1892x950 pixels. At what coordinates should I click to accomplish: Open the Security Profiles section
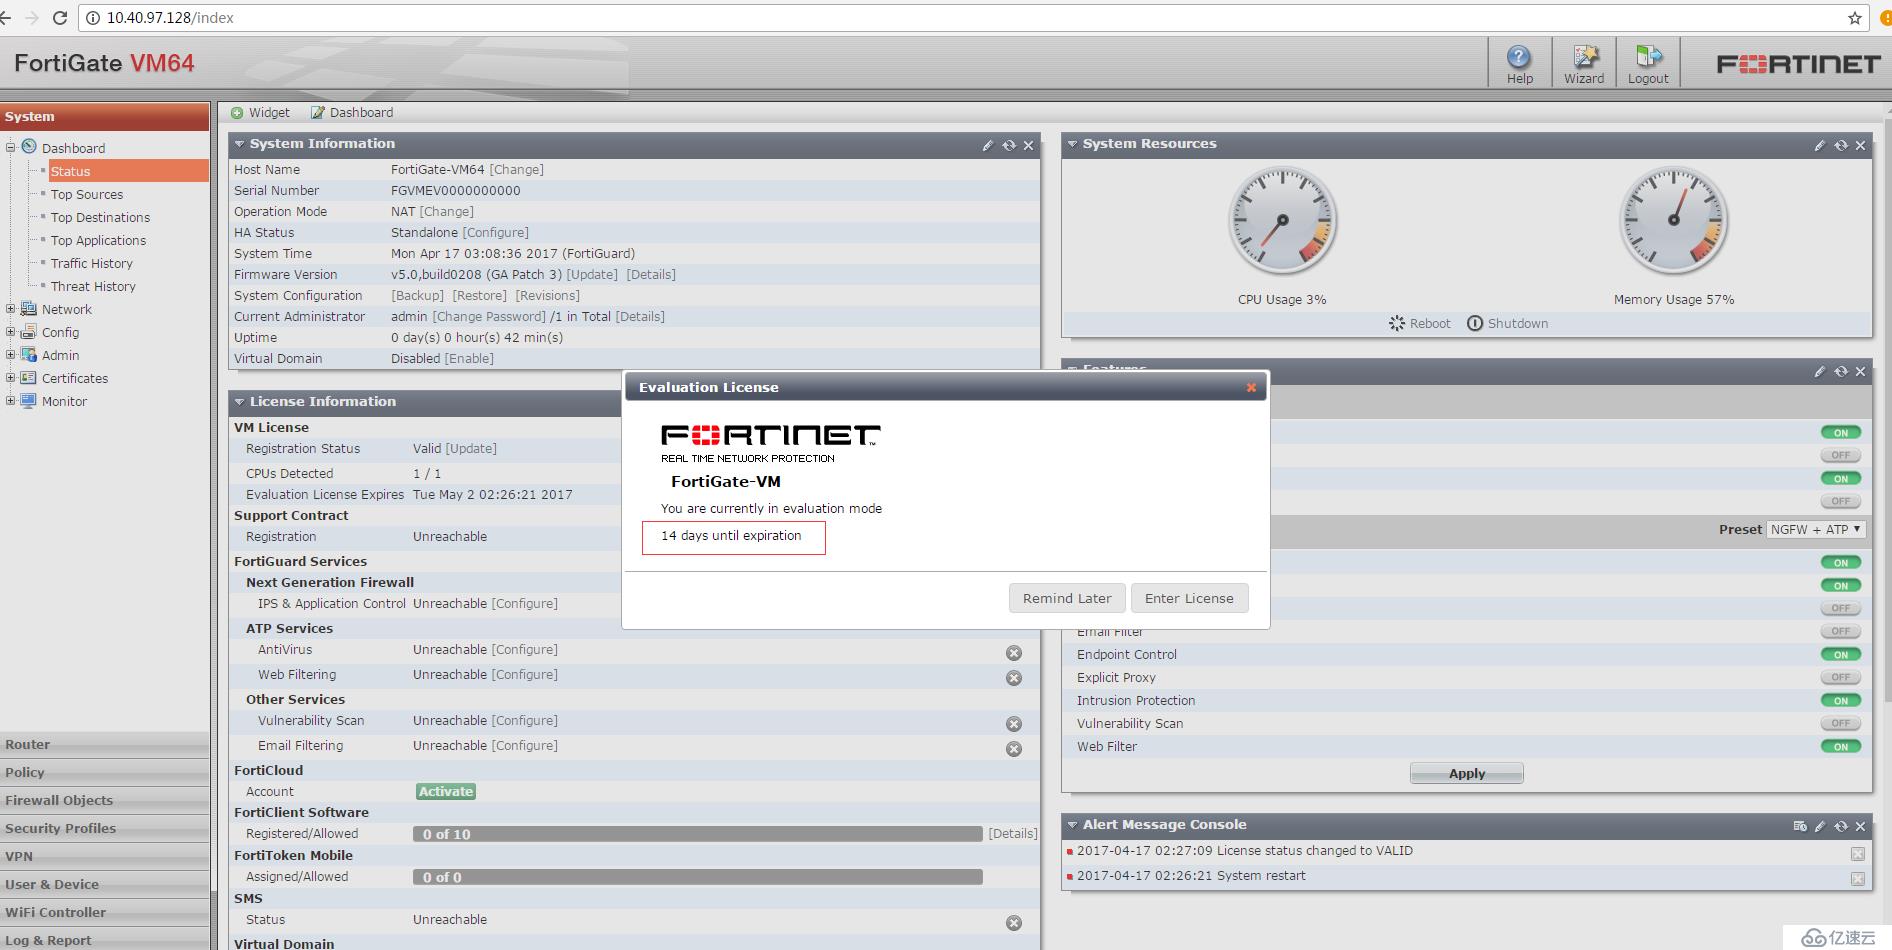pos(105,829)
